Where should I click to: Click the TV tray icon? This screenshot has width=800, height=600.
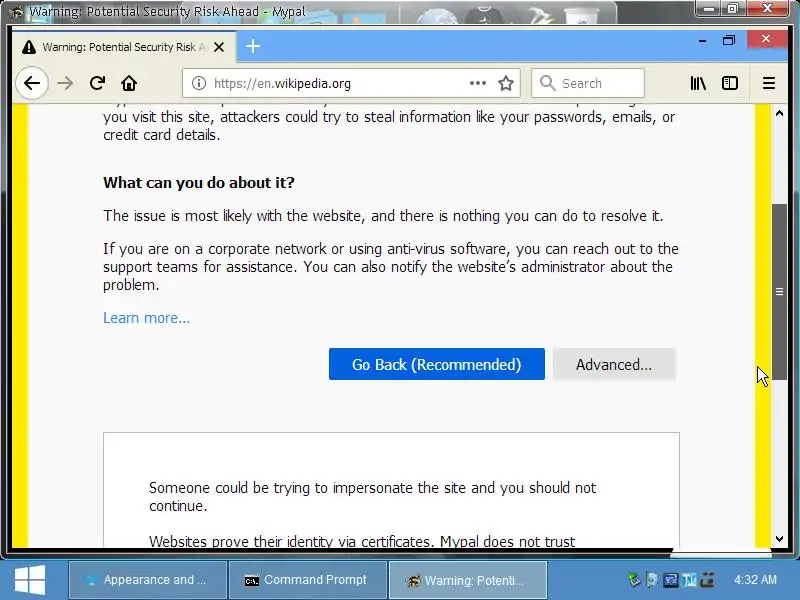pos(689,580)
